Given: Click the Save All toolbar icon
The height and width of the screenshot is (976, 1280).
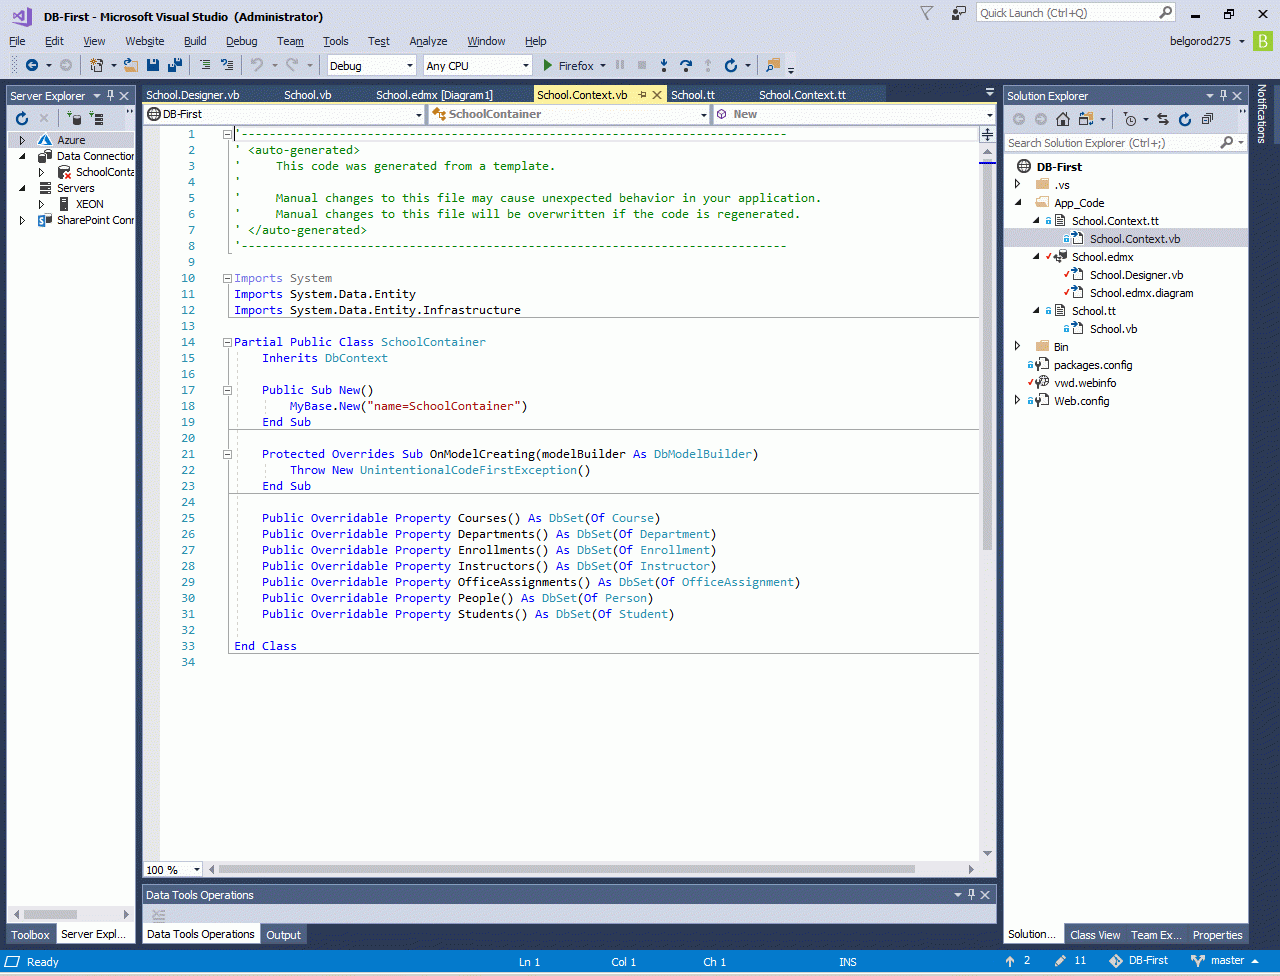Looking at the screenshot, I should (x=175, y=65).
